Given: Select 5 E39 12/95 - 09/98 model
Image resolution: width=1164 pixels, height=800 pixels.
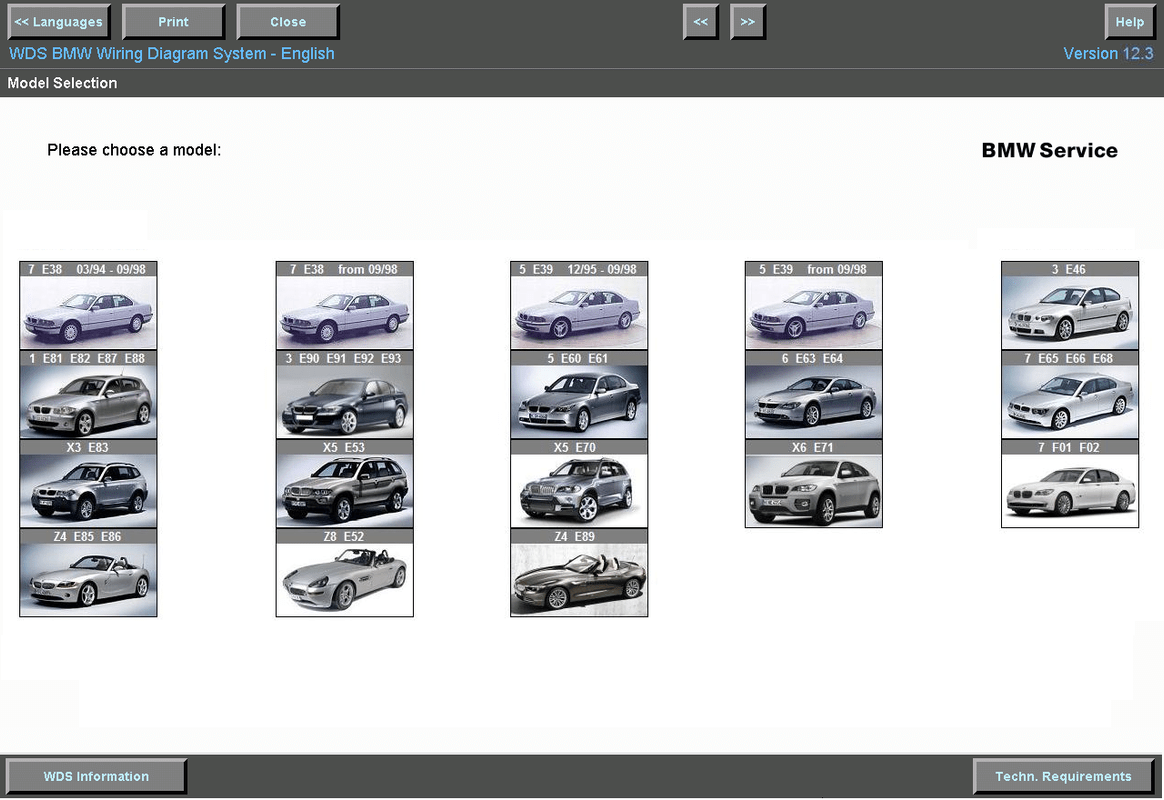Looking at the screenshot, I should point(579,305).
